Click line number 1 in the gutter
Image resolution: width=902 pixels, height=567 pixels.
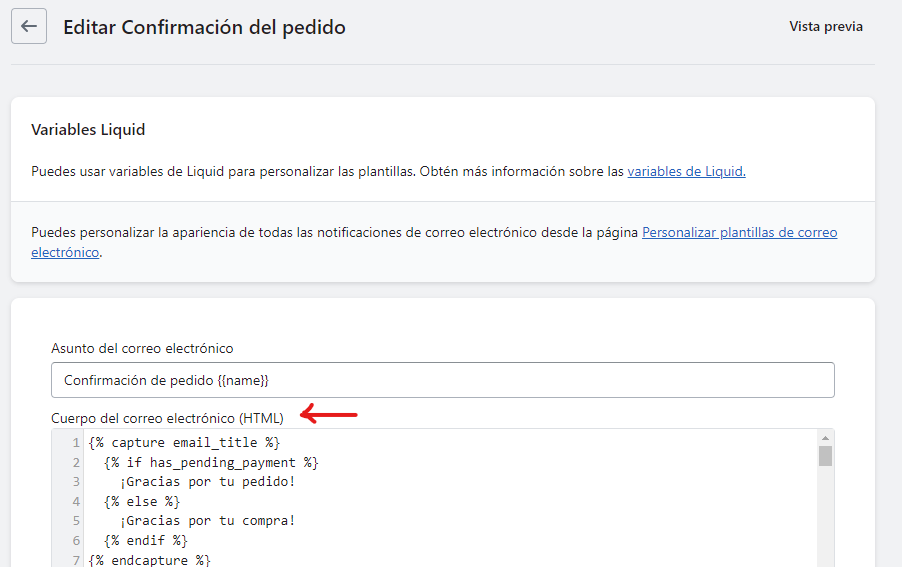75,442
